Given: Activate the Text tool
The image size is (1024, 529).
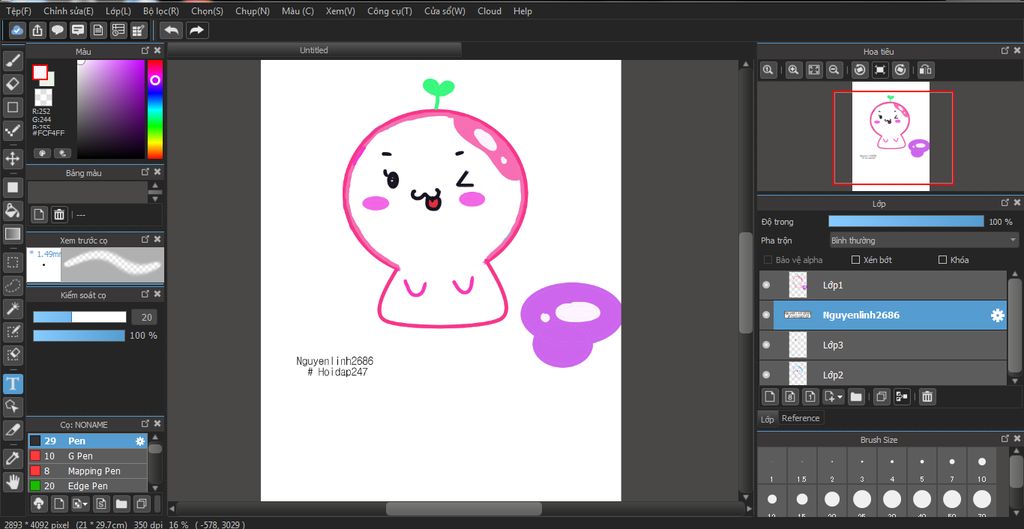Looking at the screenshot, I should pos(12,383).
